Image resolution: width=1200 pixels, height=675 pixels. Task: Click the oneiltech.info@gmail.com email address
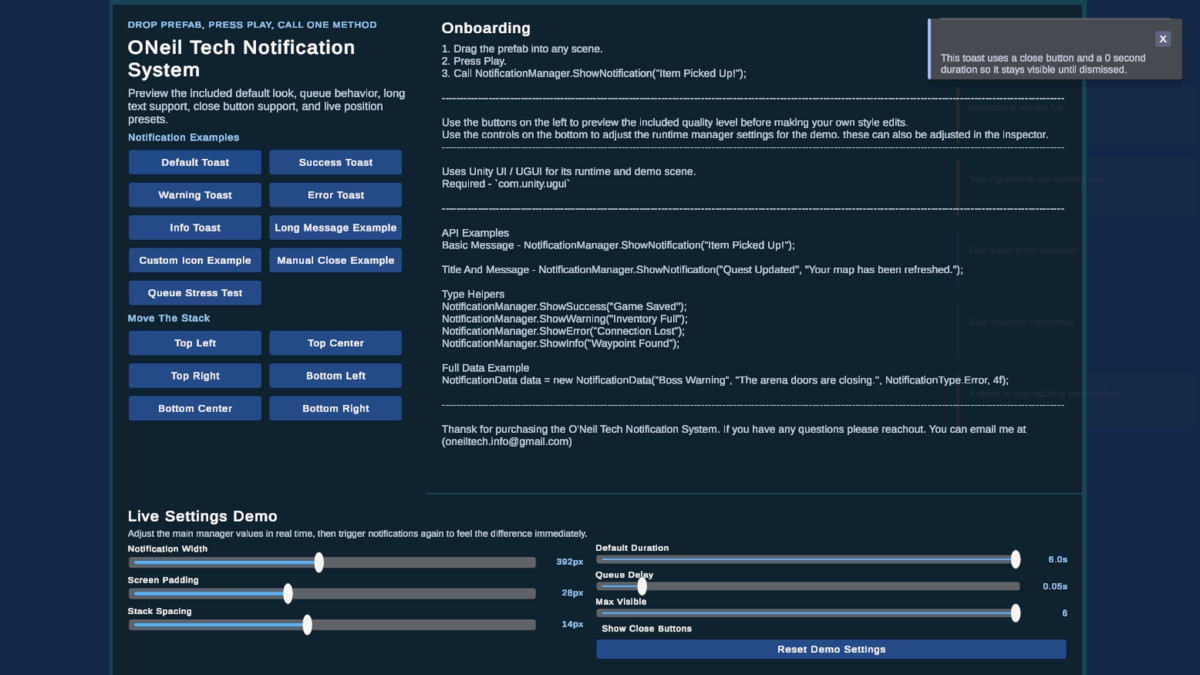click(x=507, y=441)
